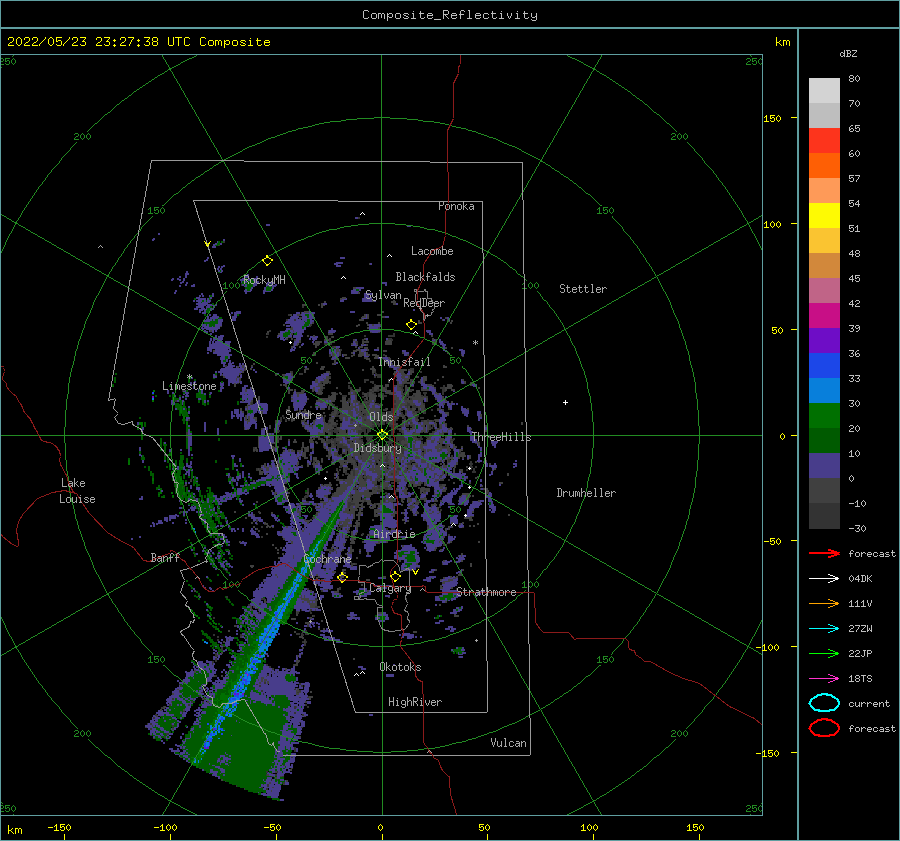This screenshot has width=900, height=841.
Task: Click the yellow diamond marker above Calgary
Action: point(395,576)
